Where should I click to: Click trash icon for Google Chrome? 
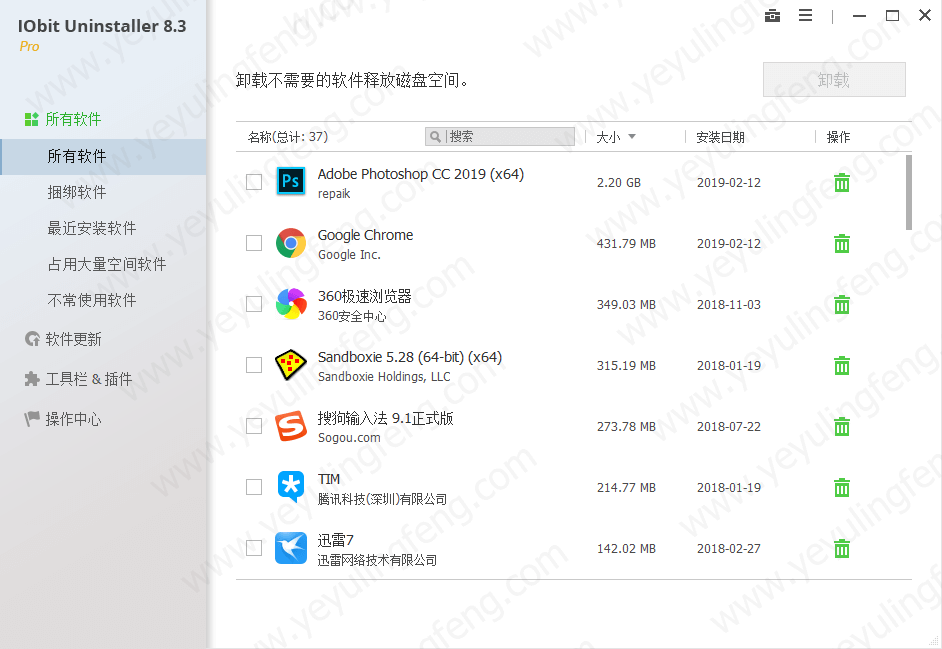842,243
